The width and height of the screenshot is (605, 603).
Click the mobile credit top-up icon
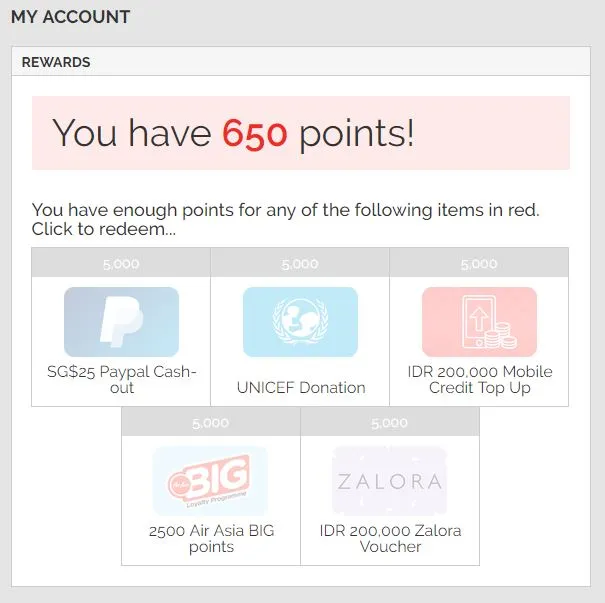tap(479, 322)
